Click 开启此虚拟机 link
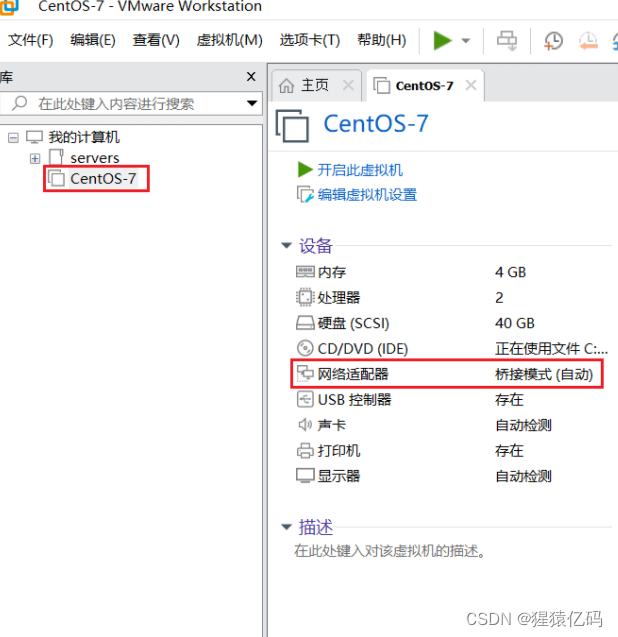 click(x=360, y=170)
